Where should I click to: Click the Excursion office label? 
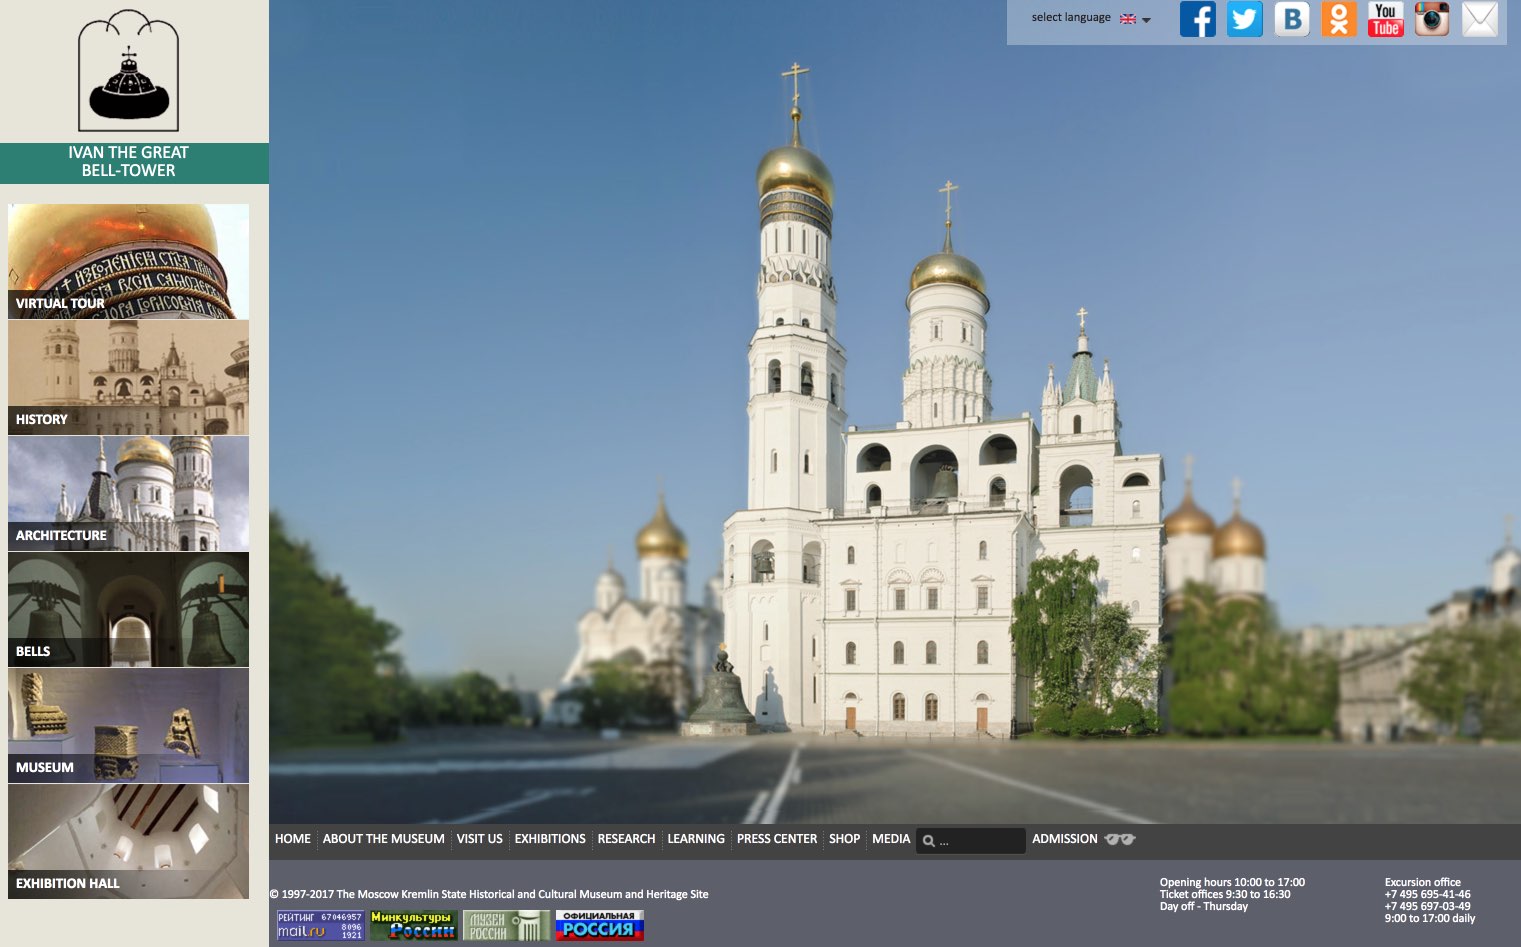(x=1423, y=883)
